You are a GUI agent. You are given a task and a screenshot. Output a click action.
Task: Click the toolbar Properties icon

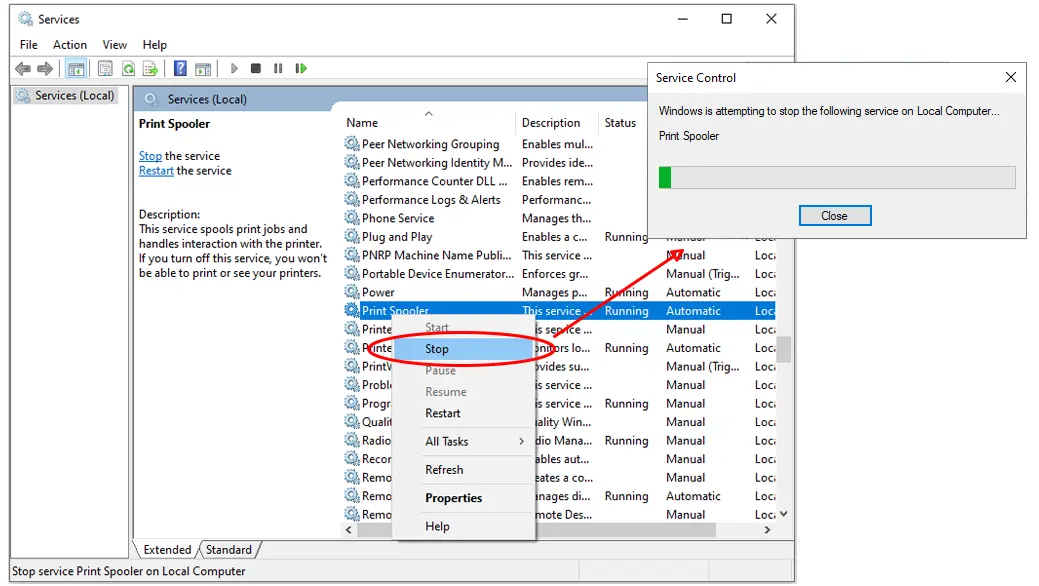click(105, 69)
